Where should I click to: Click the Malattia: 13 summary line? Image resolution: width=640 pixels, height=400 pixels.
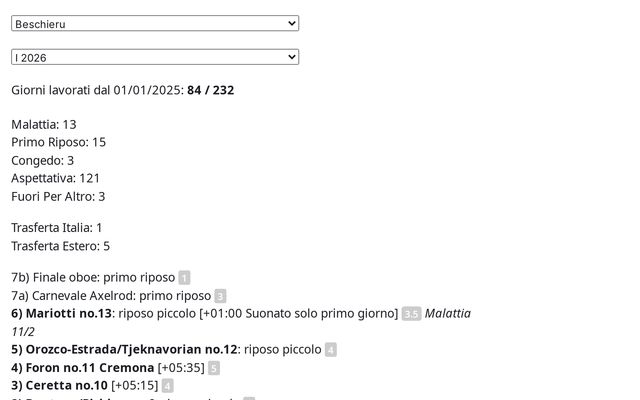click(44, 124)
